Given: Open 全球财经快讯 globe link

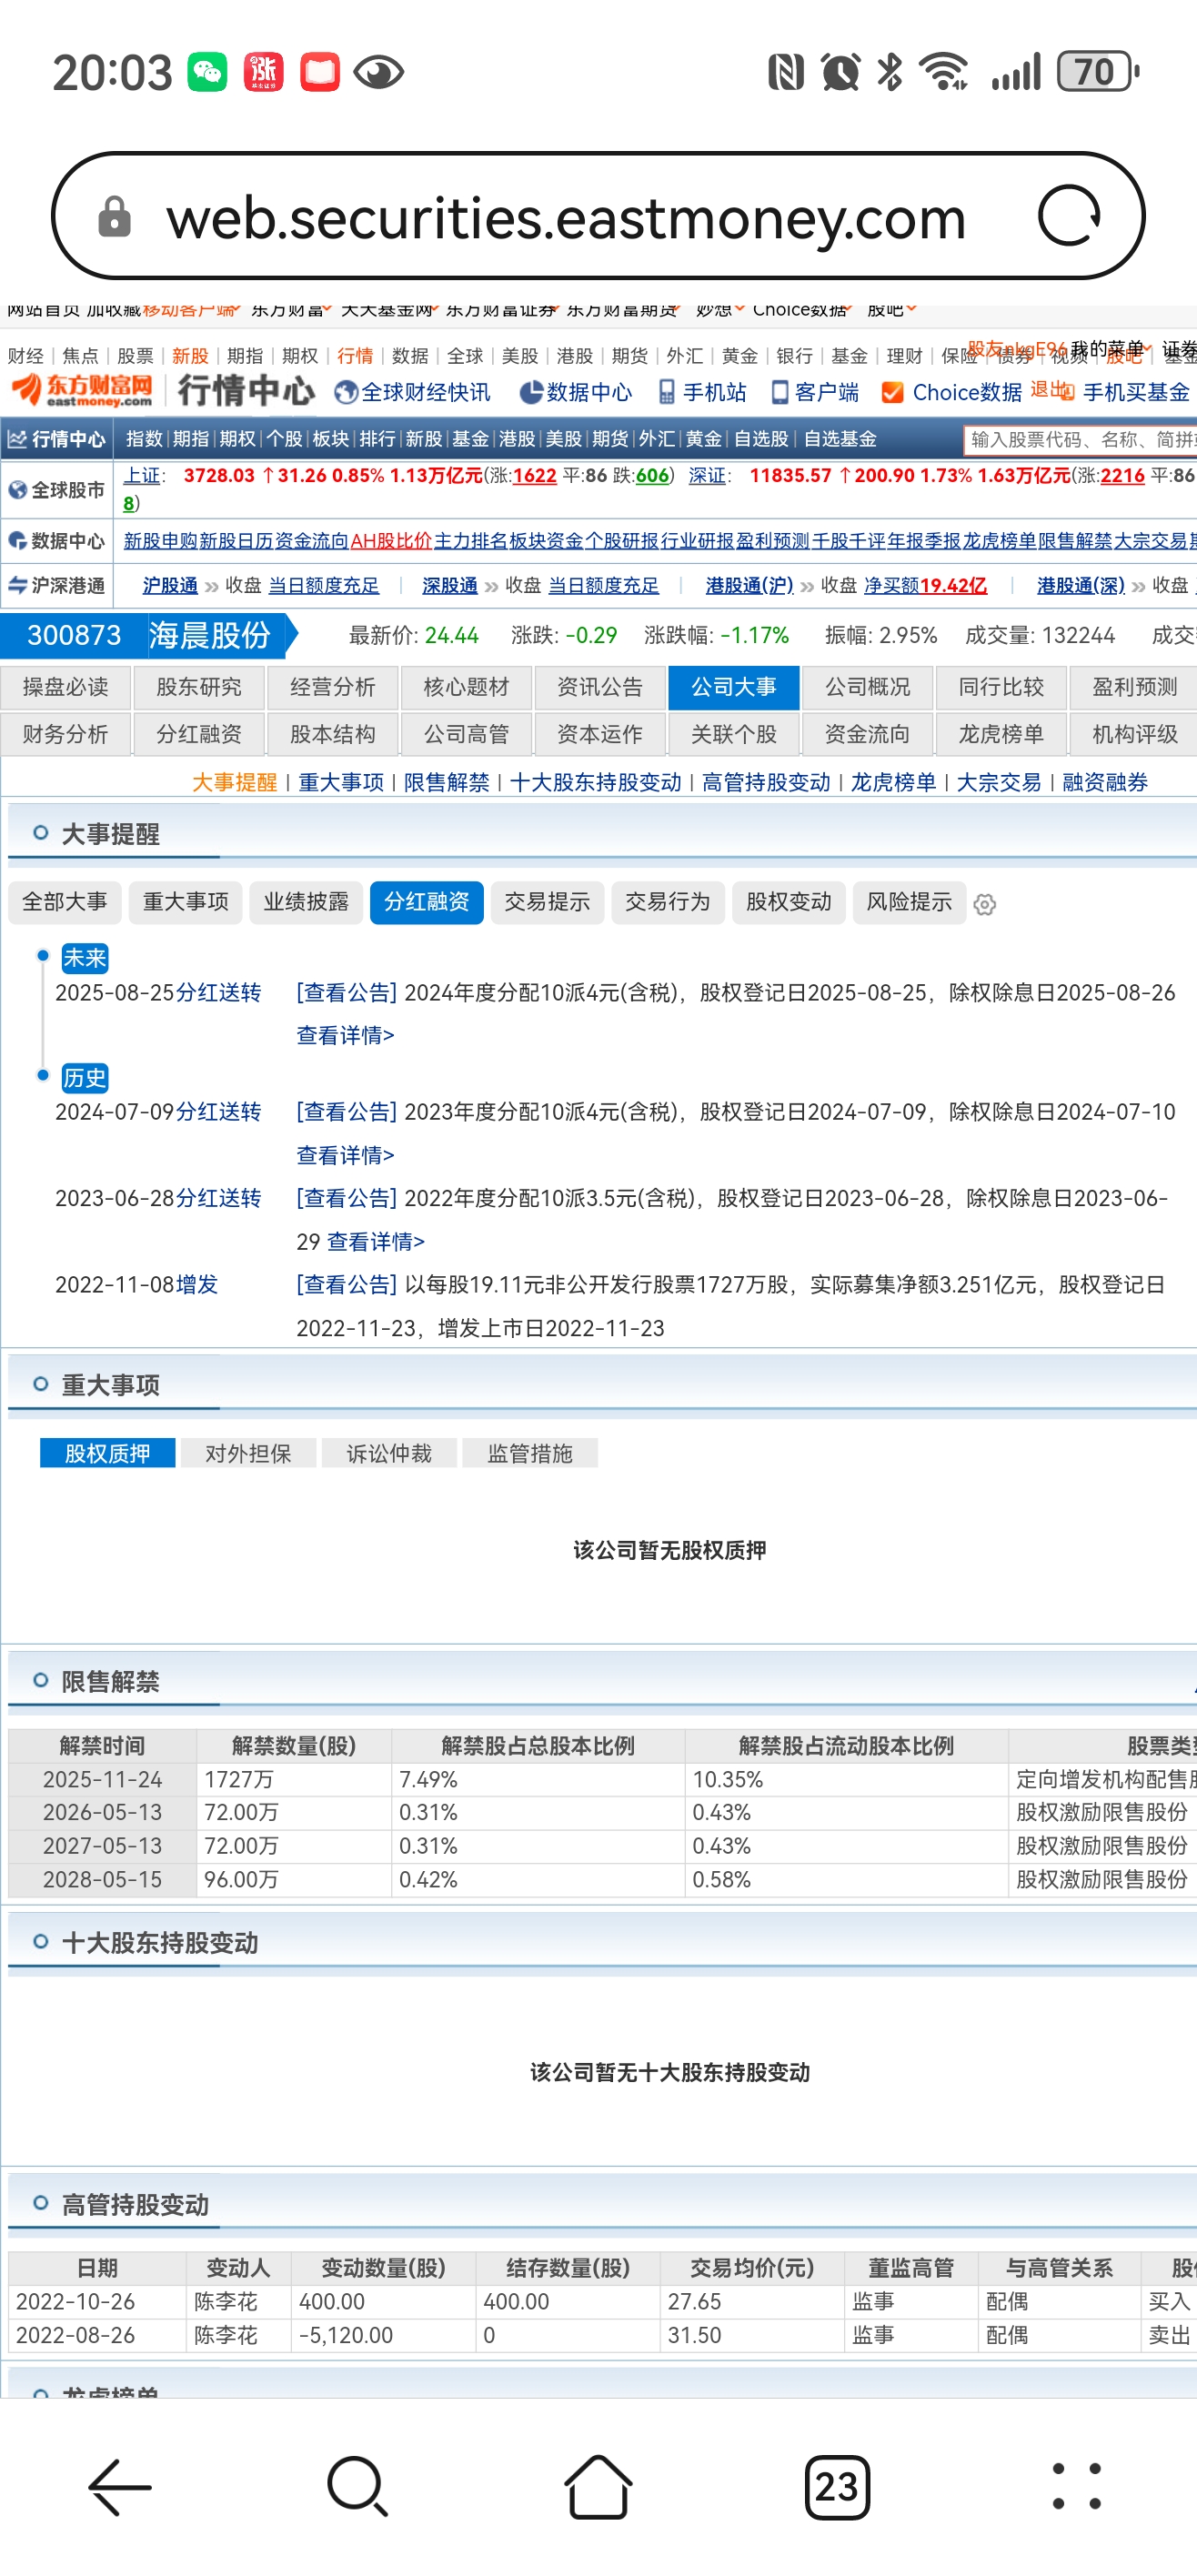Looking at the screenshot, I should [x=413, y=392].
